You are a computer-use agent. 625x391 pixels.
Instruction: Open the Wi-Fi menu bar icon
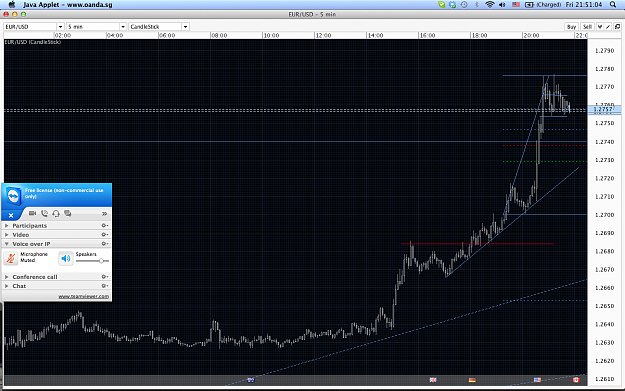[489, 5]
